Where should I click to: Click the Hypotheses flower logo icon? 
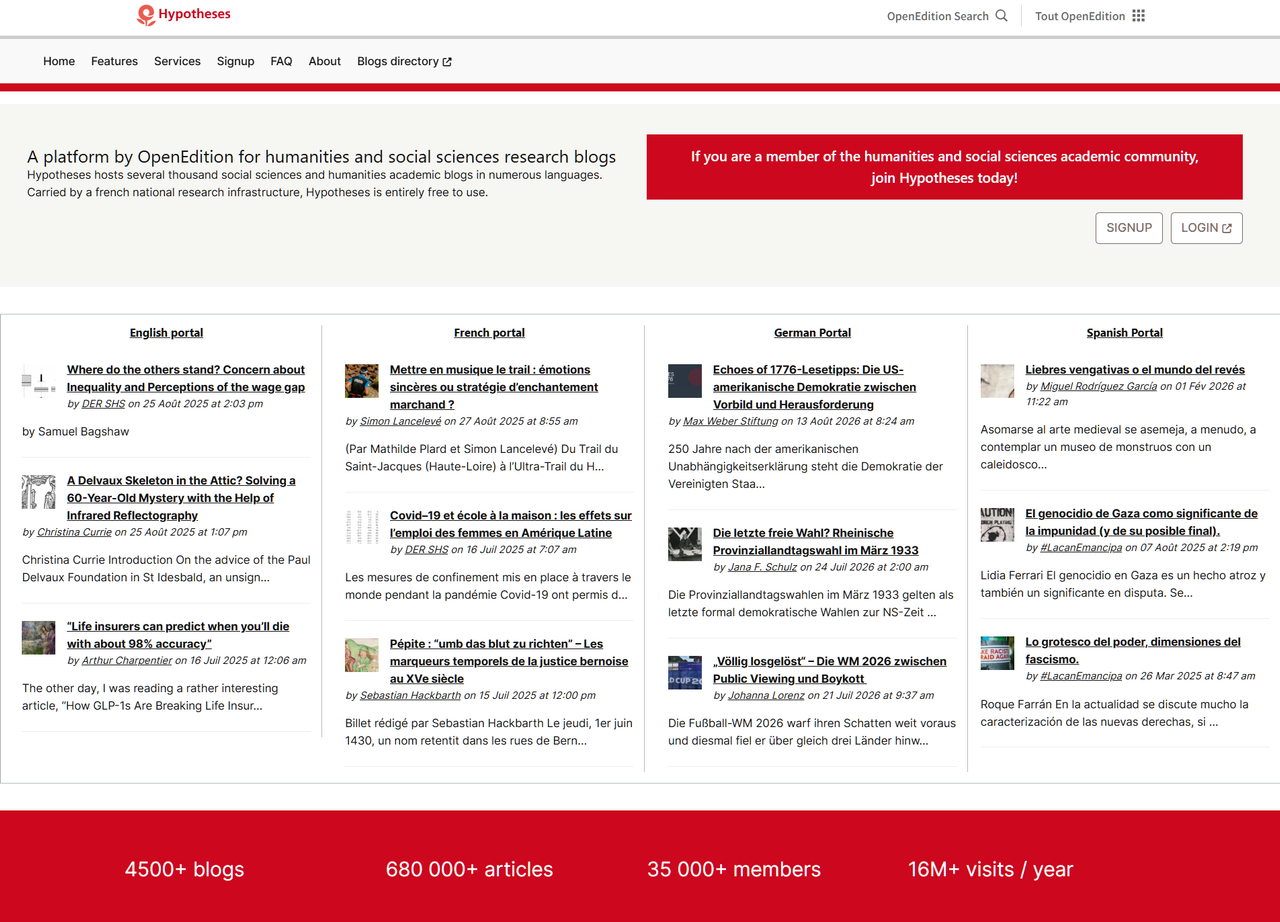[146, 15]
